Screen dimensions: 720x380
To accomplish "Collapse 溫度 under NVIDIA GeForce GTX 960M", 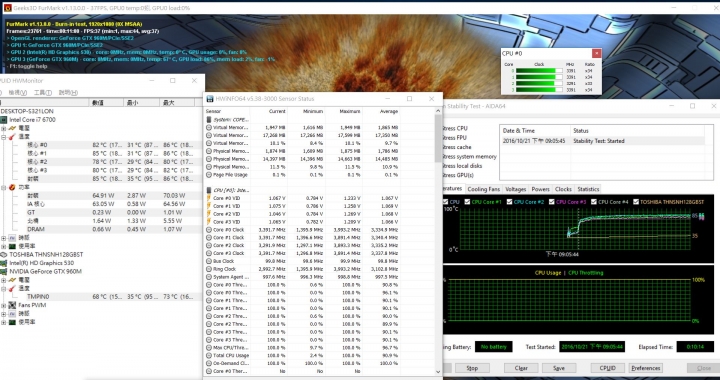I will (x=4, y=288).
